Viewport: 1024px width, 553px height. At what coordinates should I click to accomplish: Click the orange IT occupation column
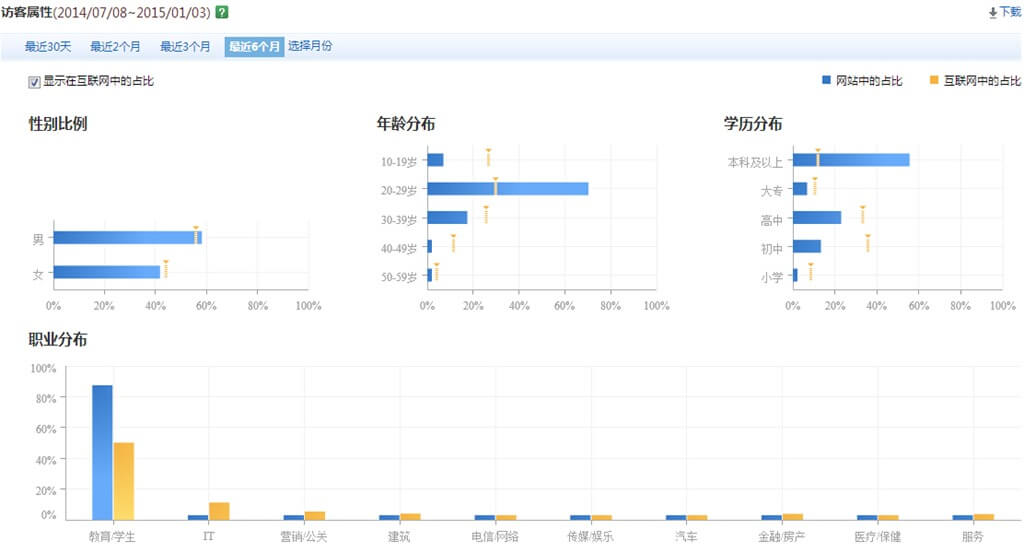[219, 511]
